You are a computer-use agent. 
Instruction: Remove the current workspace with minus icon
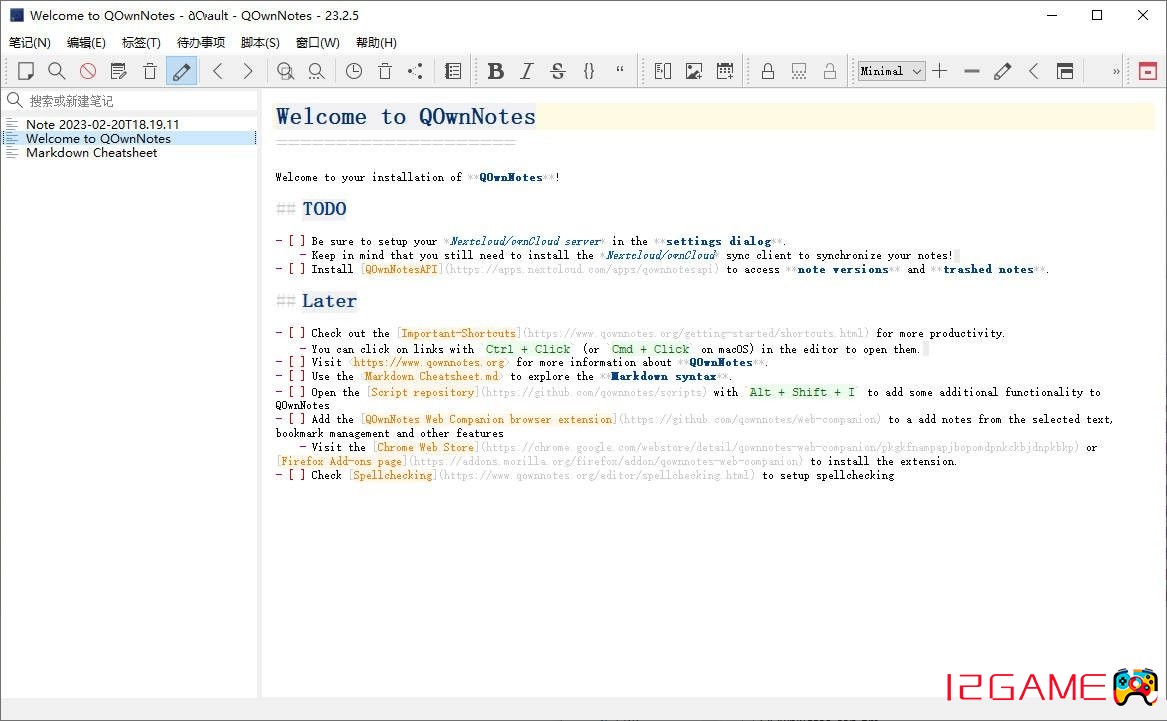[971, 71]
